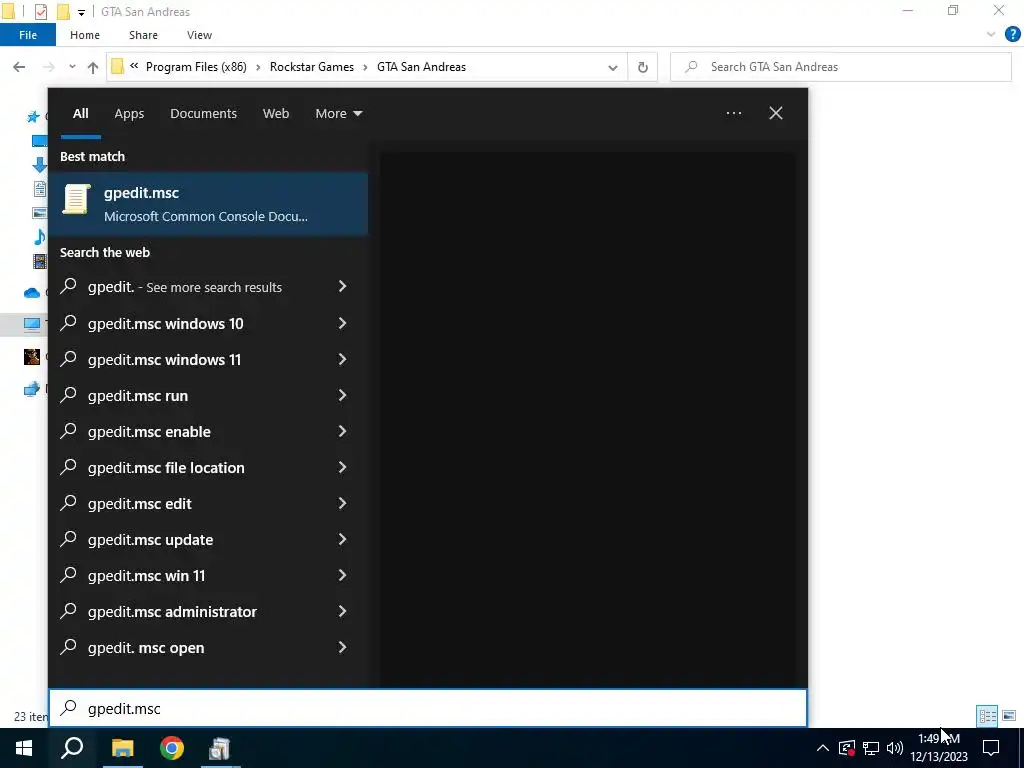Open File Explorer help icon
1024x768 pixels.
[1012, 35]
